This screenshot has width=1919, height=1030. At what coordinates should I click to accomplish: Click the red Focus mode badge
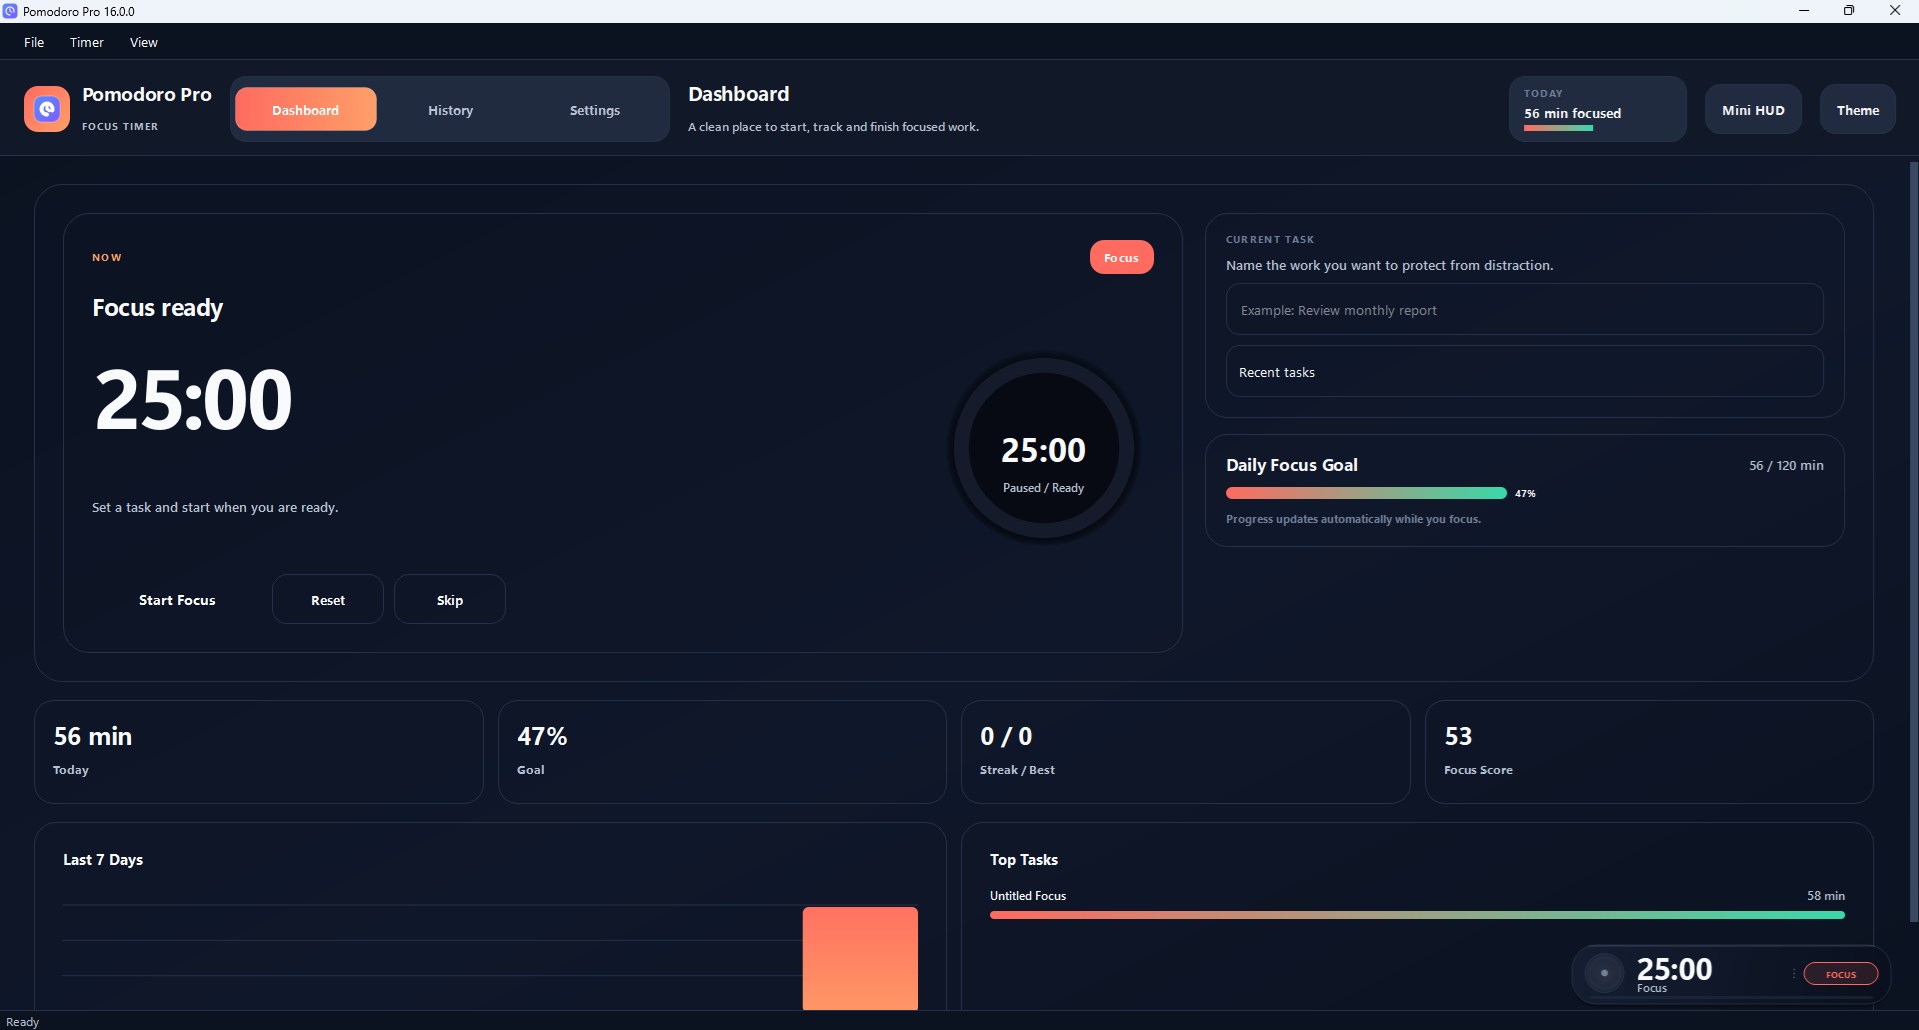[x=1121, y=257]
